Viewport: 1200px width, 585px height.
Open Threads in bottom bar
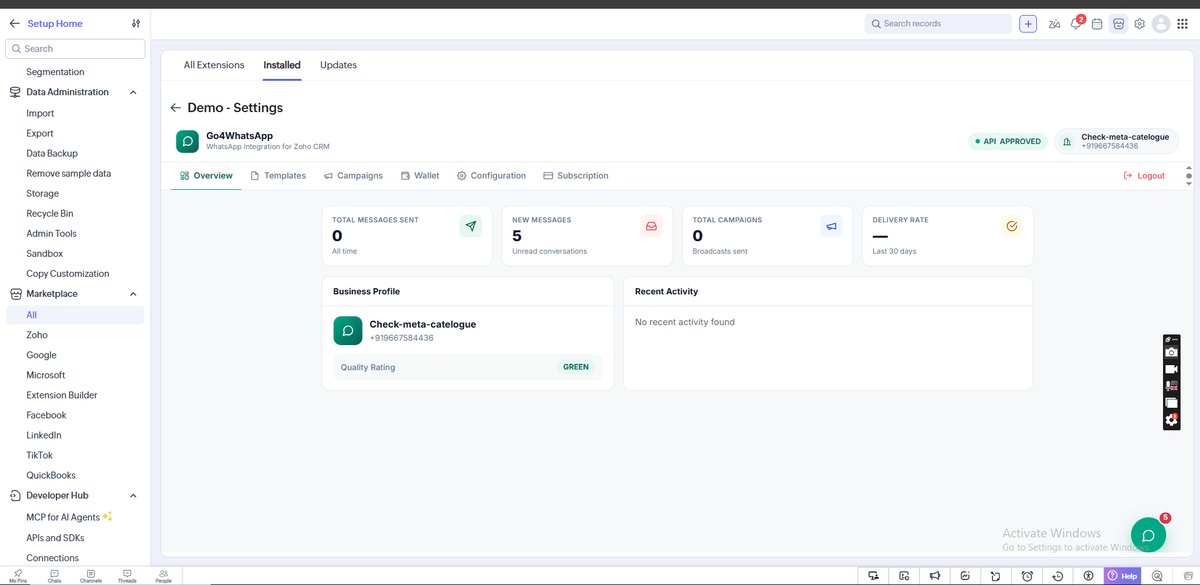[x=127, y=576]
